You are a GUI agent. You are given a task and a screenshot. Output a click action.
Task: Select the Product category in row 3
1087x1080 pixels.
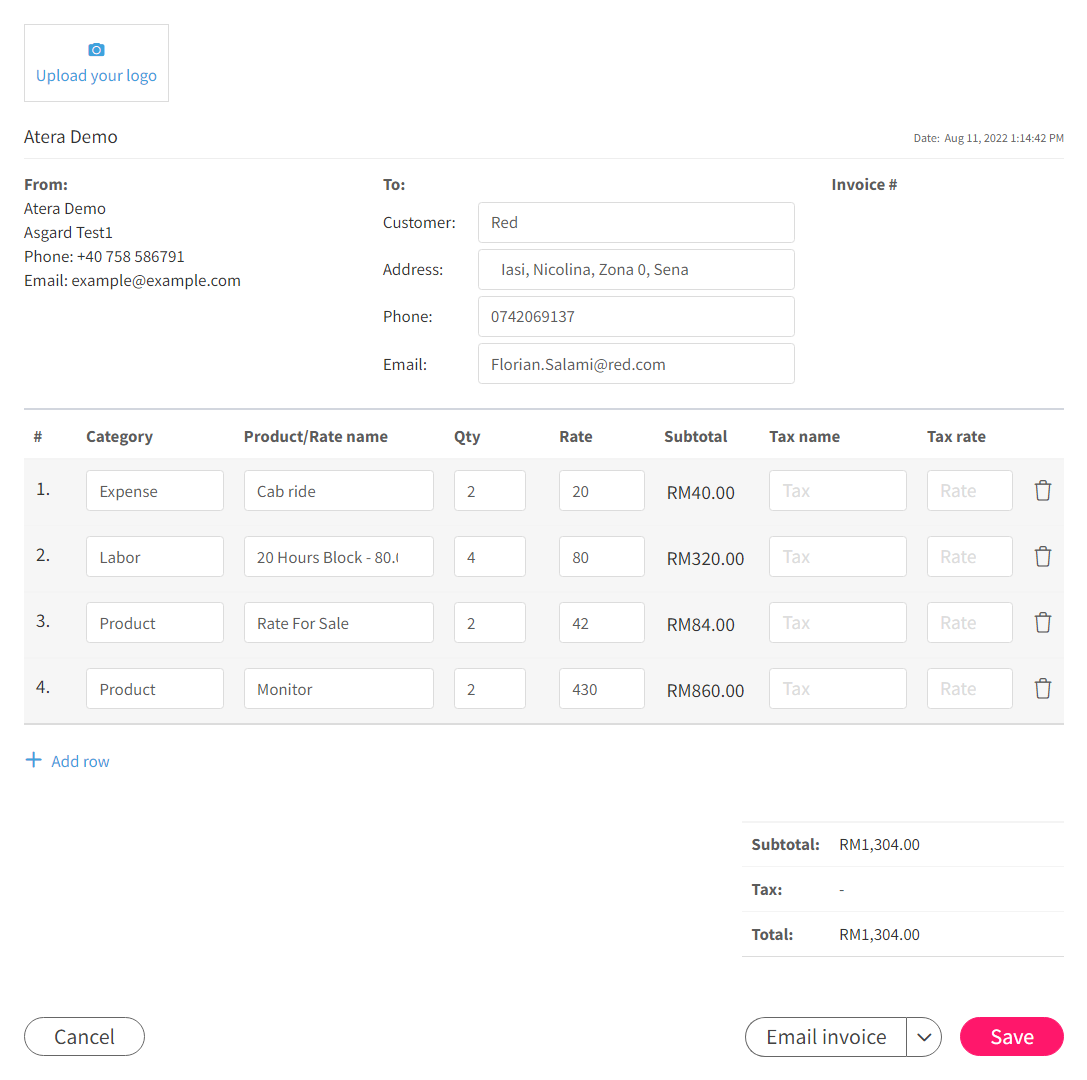pyautogui.click(x=155, y=622)
